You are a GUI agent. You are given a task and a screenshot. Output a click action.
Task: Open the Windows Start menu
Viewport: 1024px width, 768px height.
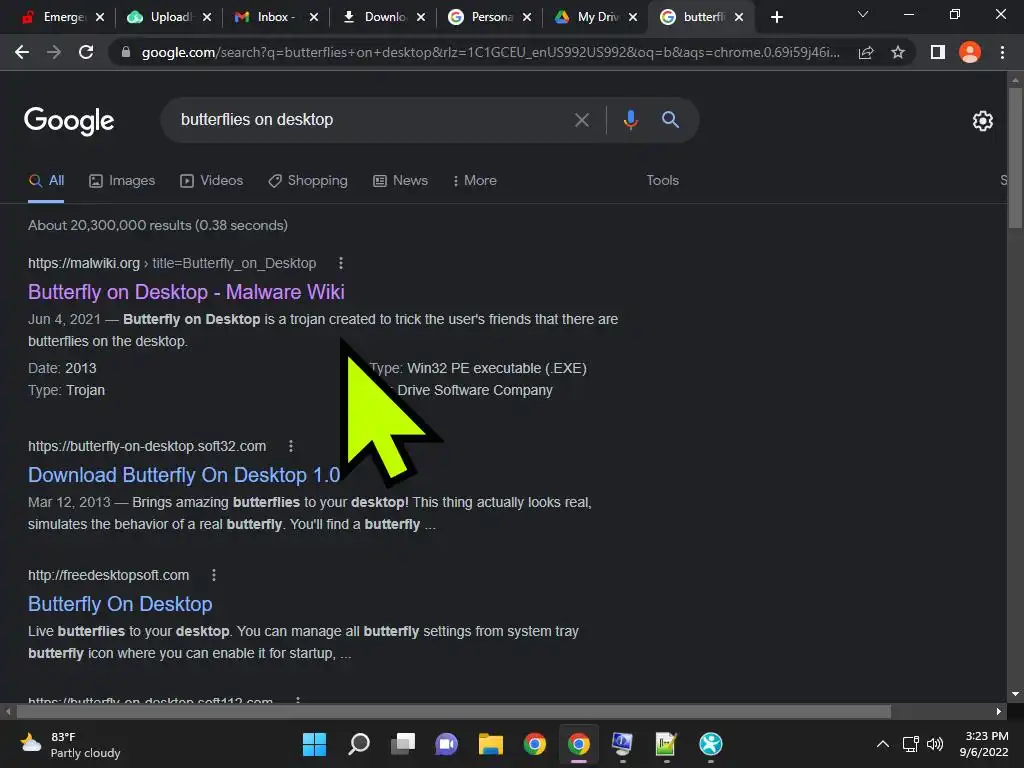(x=314, y=744)
